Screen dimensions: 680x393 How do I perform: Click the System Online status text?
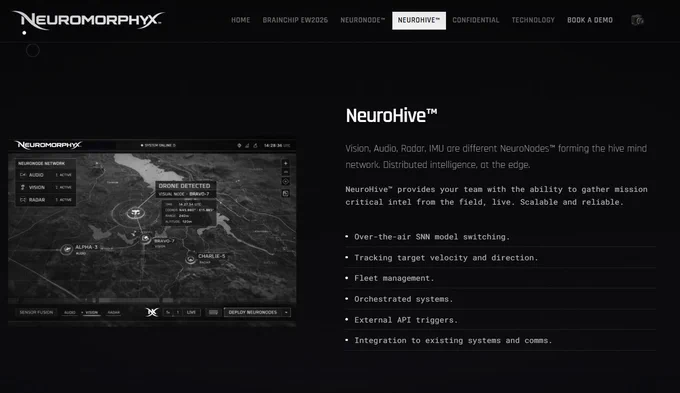159,145
